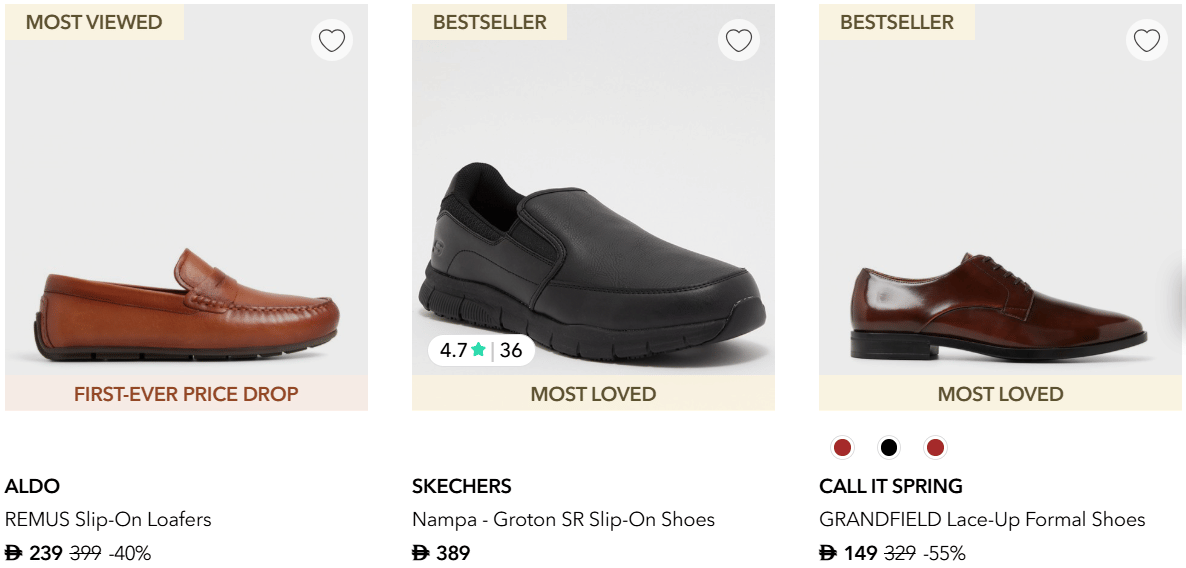This screenshot has height=568, width=1186.
Task: Click the heart icon on Skechers shoe
Action: [x=738, y=41]
